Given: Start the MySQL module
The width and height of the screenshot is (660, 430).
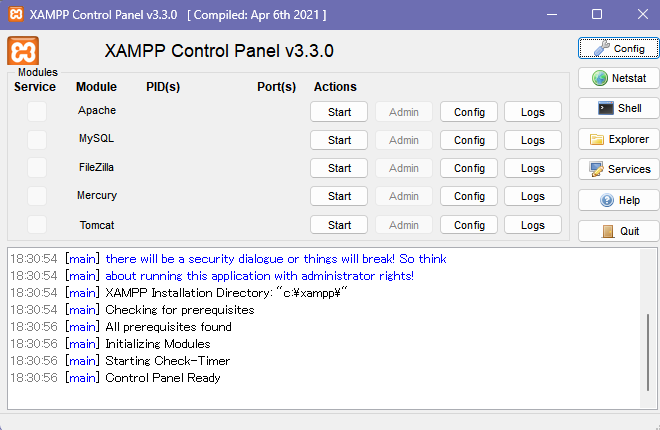Looking at the screenshot, I should 339,140.
